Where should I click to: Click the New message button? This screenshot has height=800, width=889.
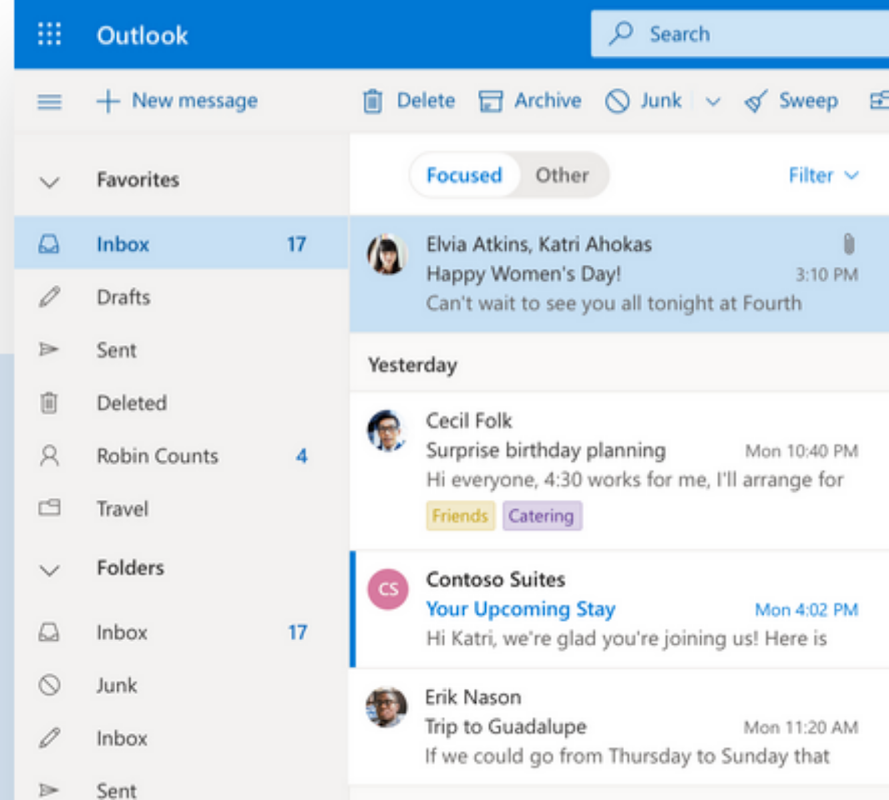pos(177,101)
